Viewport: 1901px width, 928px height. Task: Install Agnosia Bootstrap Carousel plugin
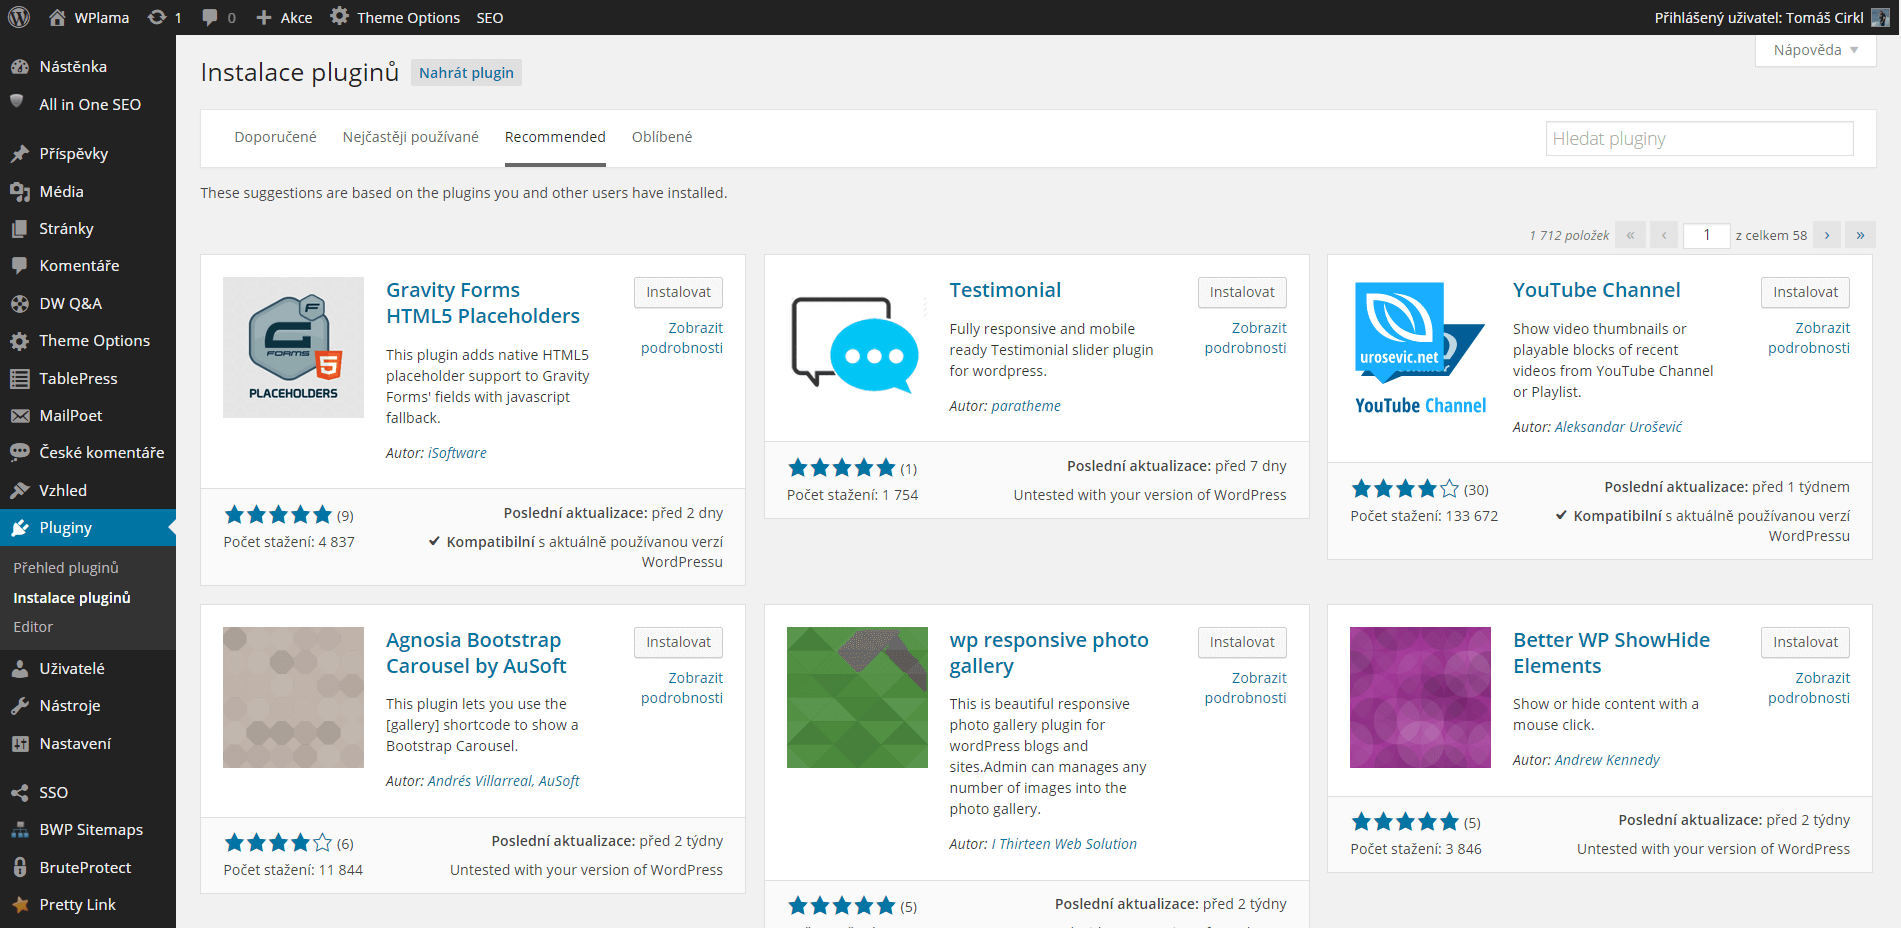tap(678, 642)
